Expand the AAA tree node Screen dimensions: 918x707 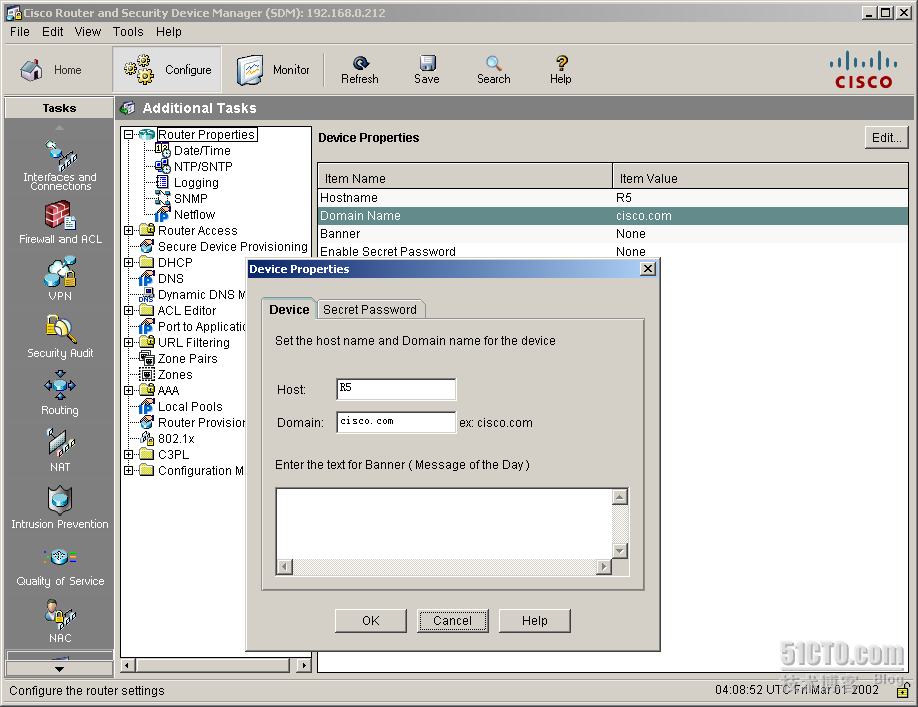coord(129,390)
